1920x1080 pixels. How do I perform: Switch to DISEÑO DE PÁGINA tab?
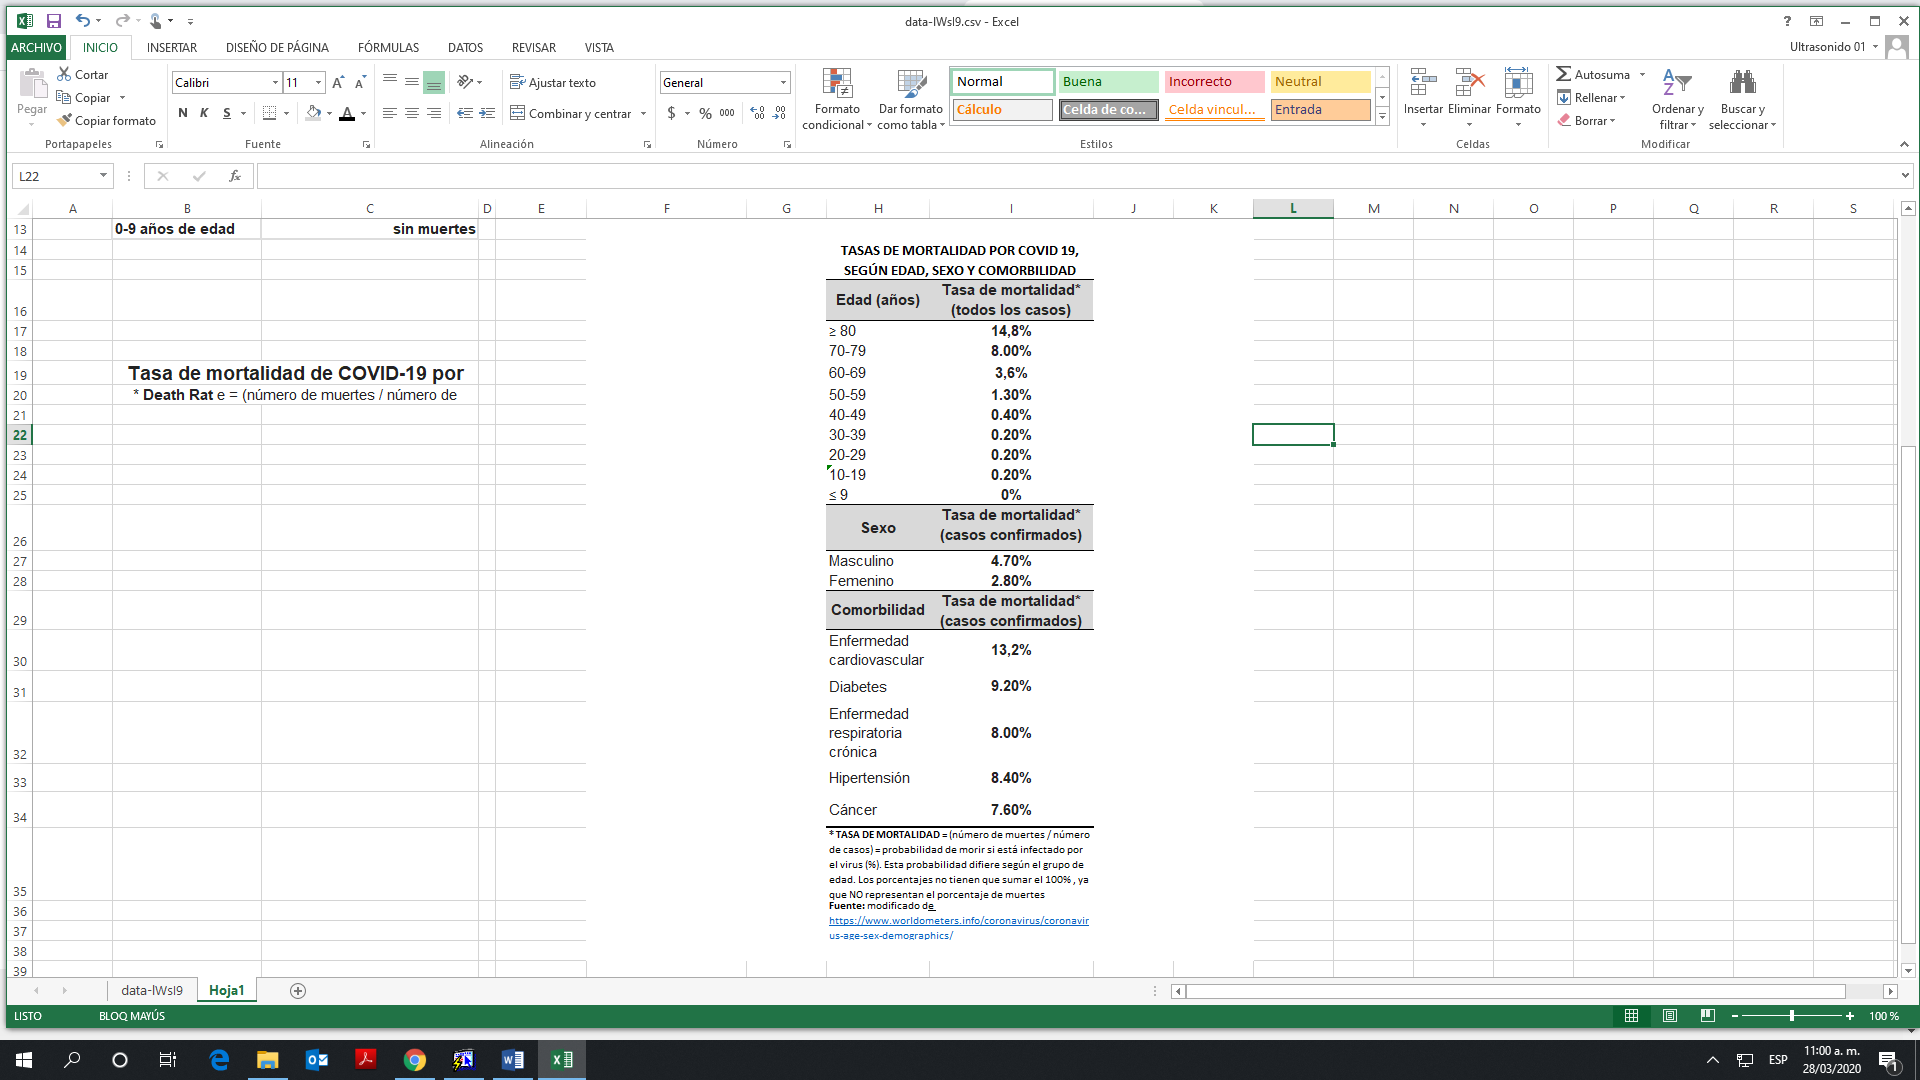coord(277,47)
